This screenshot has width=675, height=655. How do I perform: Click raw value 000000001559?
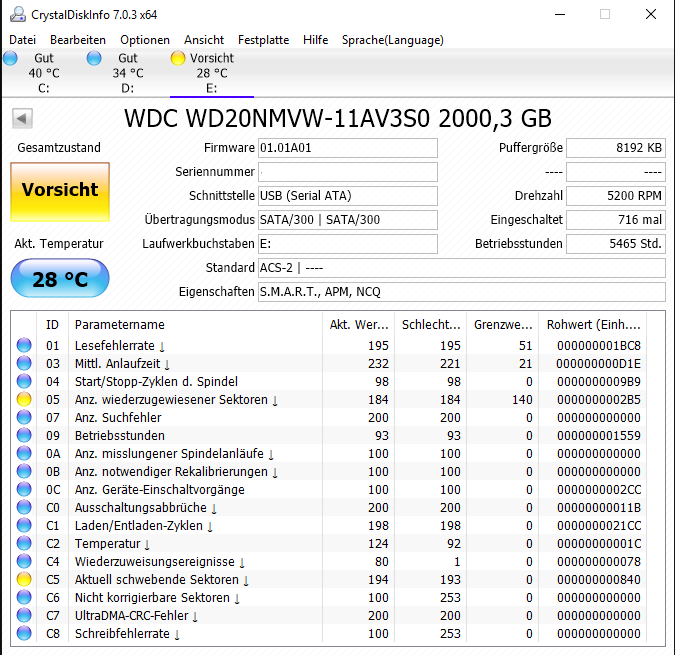[x=598, y=436]
